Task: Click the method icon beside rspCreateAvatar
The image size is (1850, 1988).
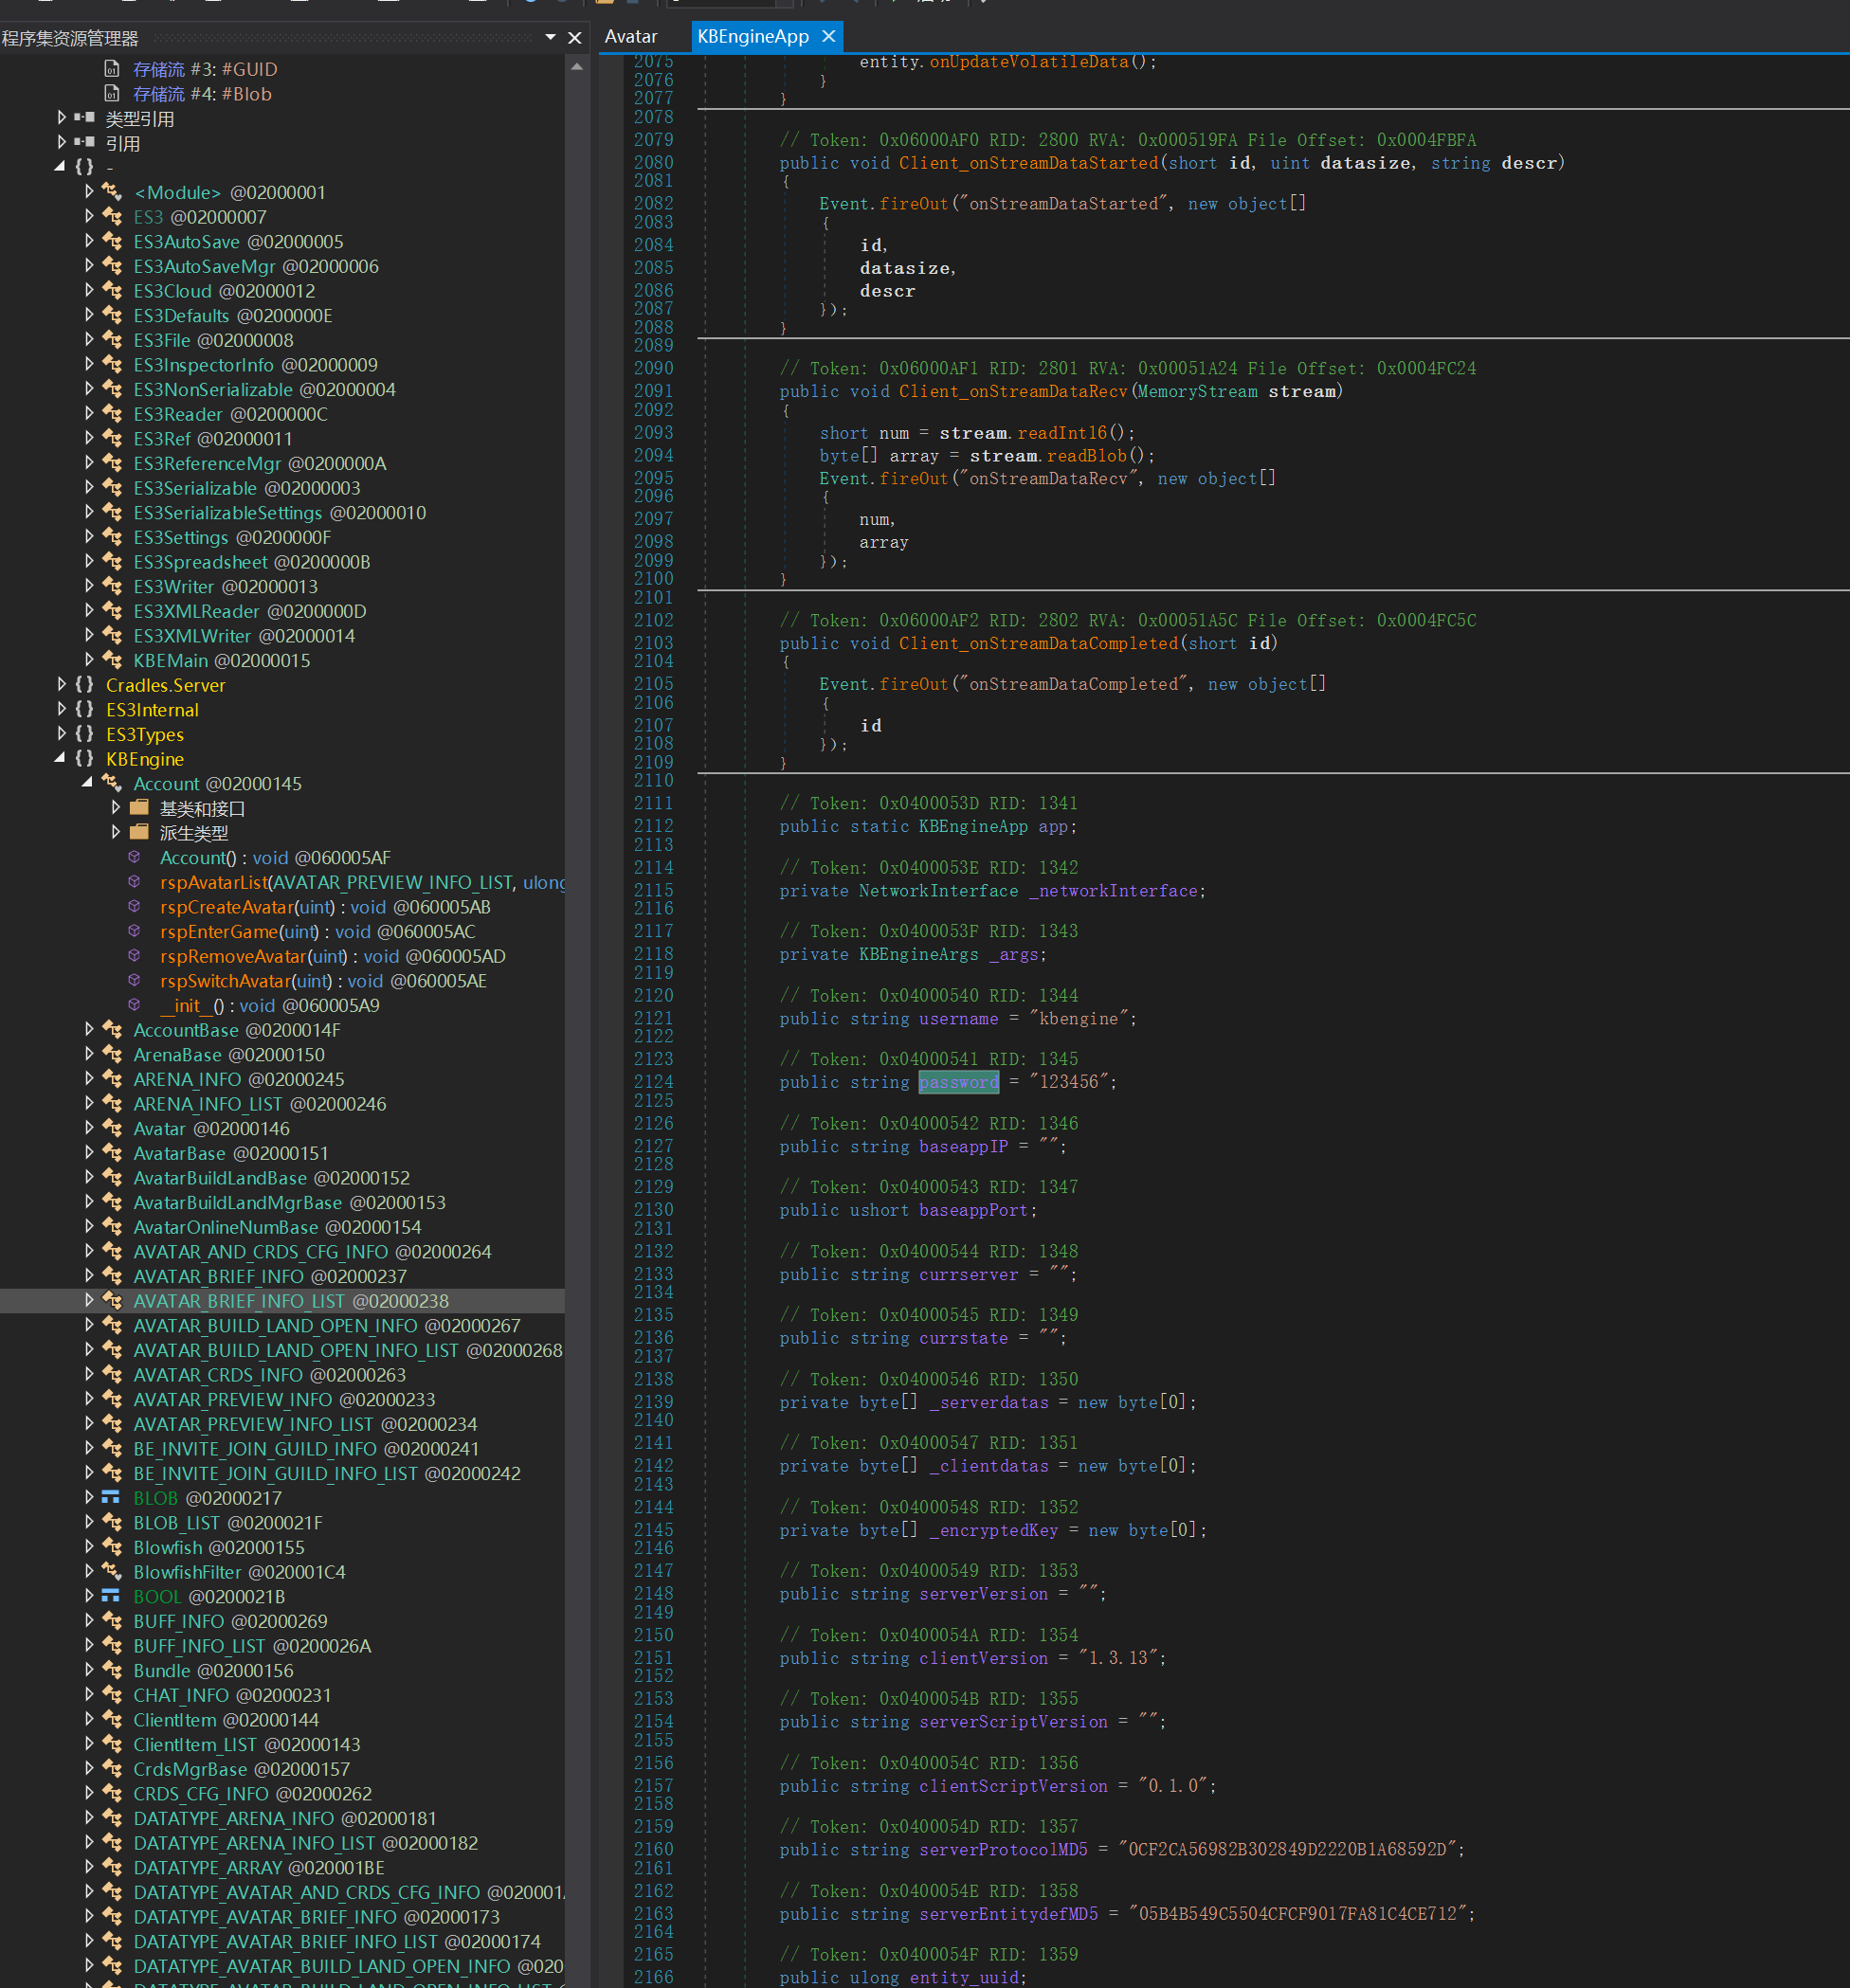Action: (x=134, y=907)
